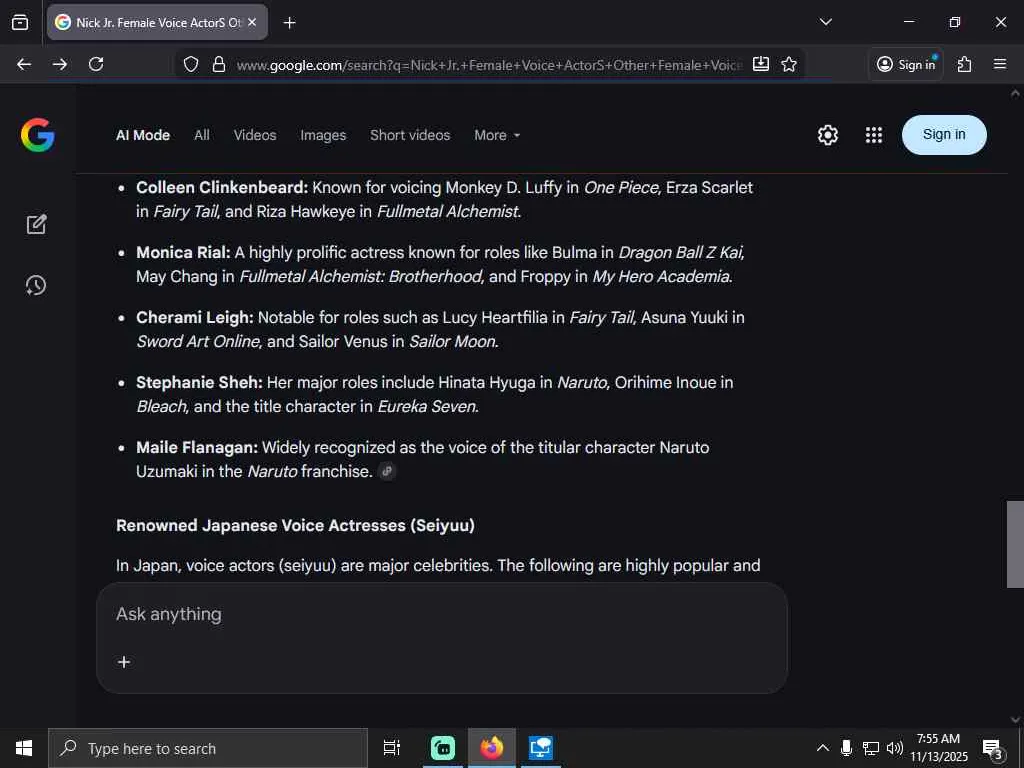
Task: Expand the More search filters dropdown
Action: (x=497, y=135)
